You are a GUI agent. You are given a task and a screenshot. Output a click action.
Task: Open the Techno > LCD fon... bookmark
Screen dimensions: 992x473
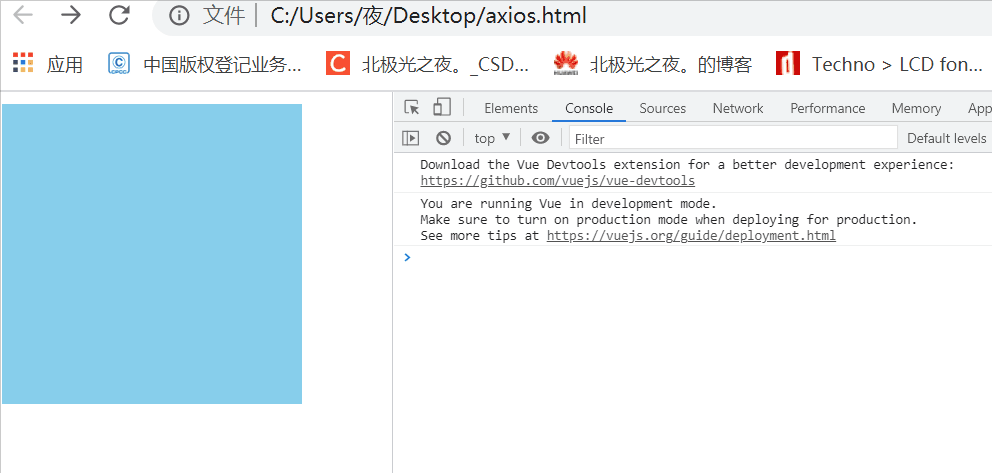[879, 64]
